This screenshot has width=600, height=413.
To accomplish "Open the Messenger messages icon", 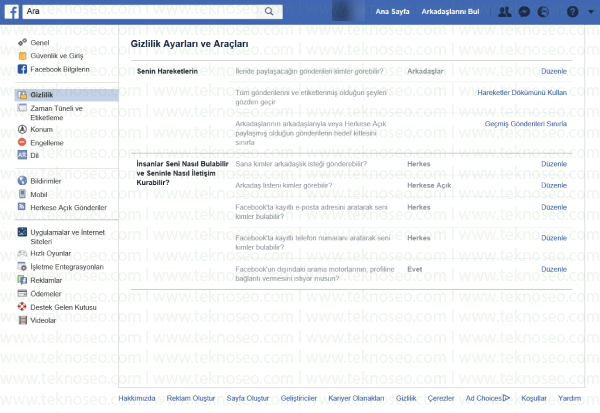I will tap(524, 12).
